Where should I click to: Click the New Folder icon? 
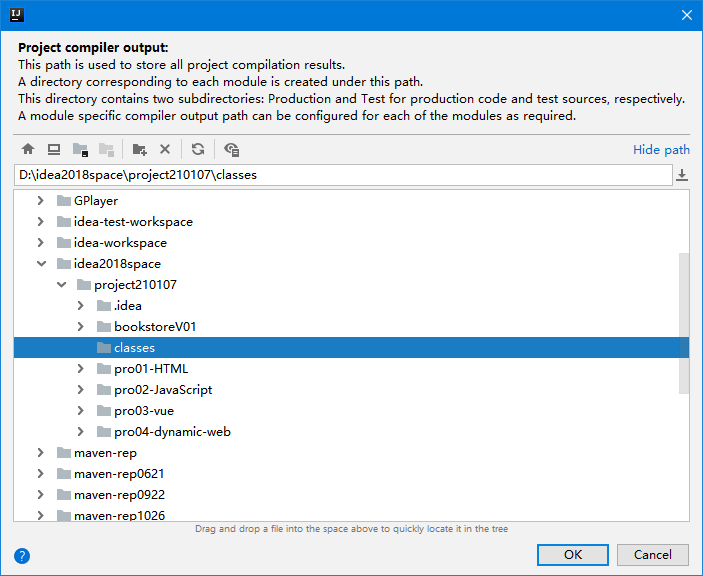tap(139, 149)
